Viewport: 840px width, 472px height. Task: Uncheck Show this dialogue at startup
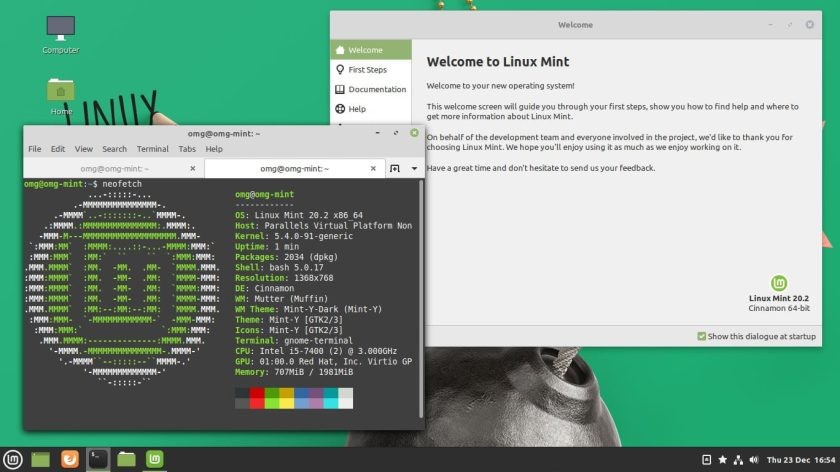tap(702, 336)
